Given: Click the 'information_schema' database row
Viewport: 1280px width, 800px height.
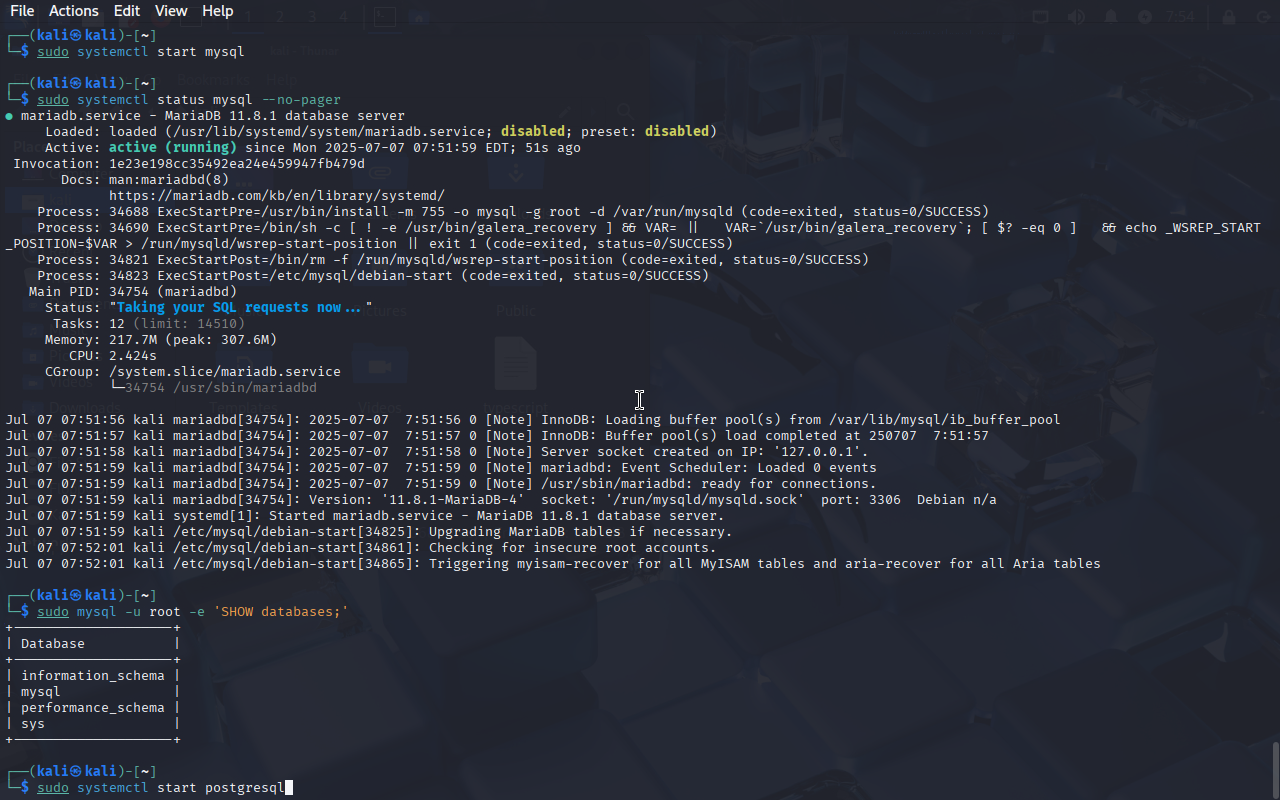Looking at the screenshot, I should coord(92,676).
